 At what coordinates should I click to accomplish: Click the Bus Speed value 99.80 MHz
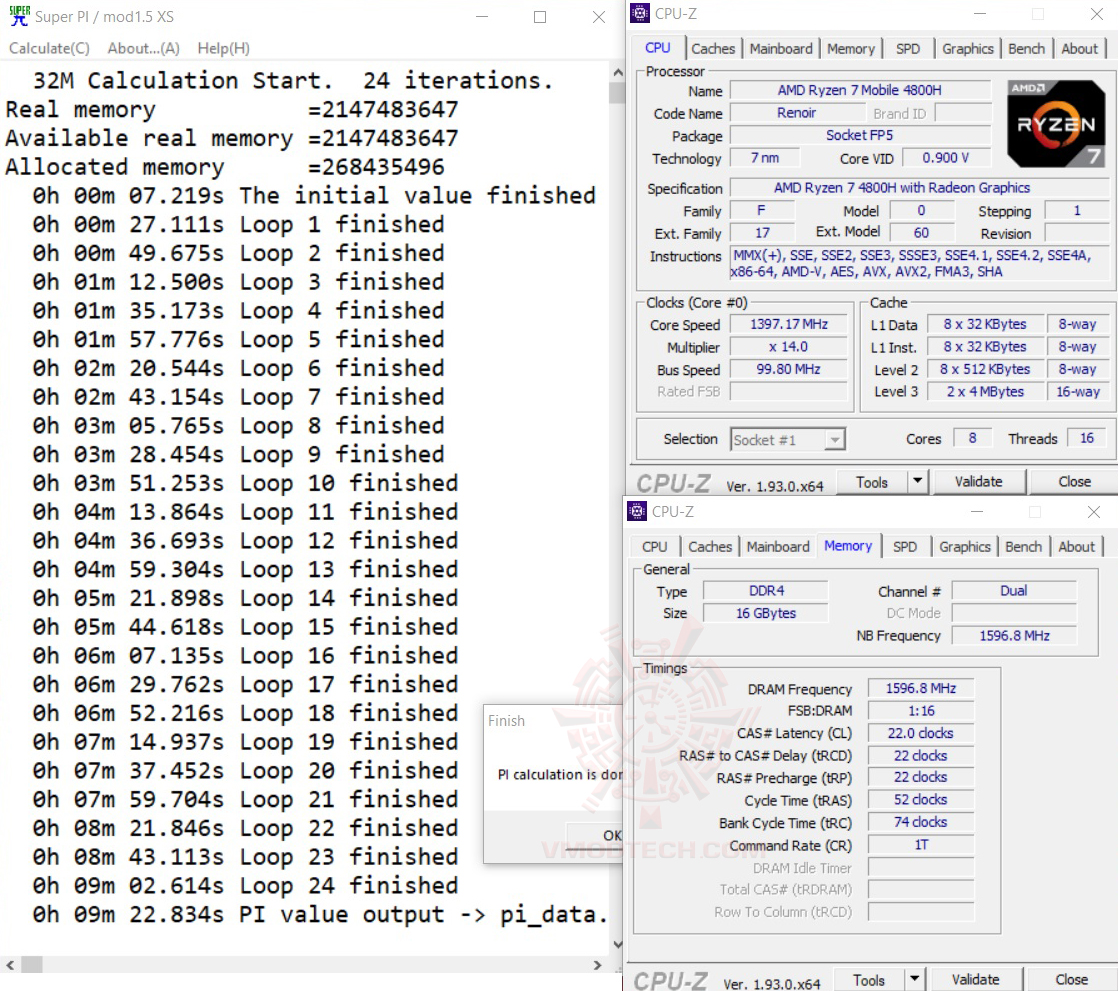[789, 369]
